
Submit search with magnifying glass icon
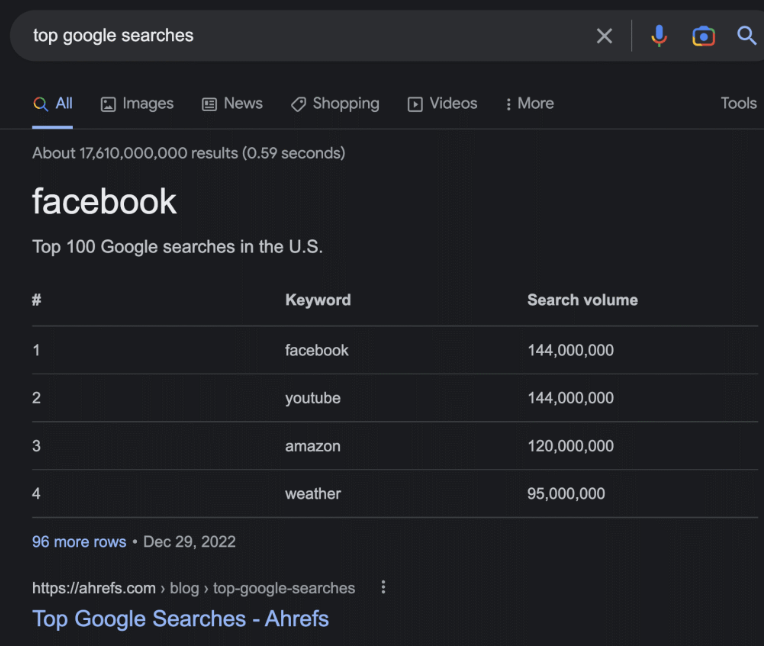point(746,36)
